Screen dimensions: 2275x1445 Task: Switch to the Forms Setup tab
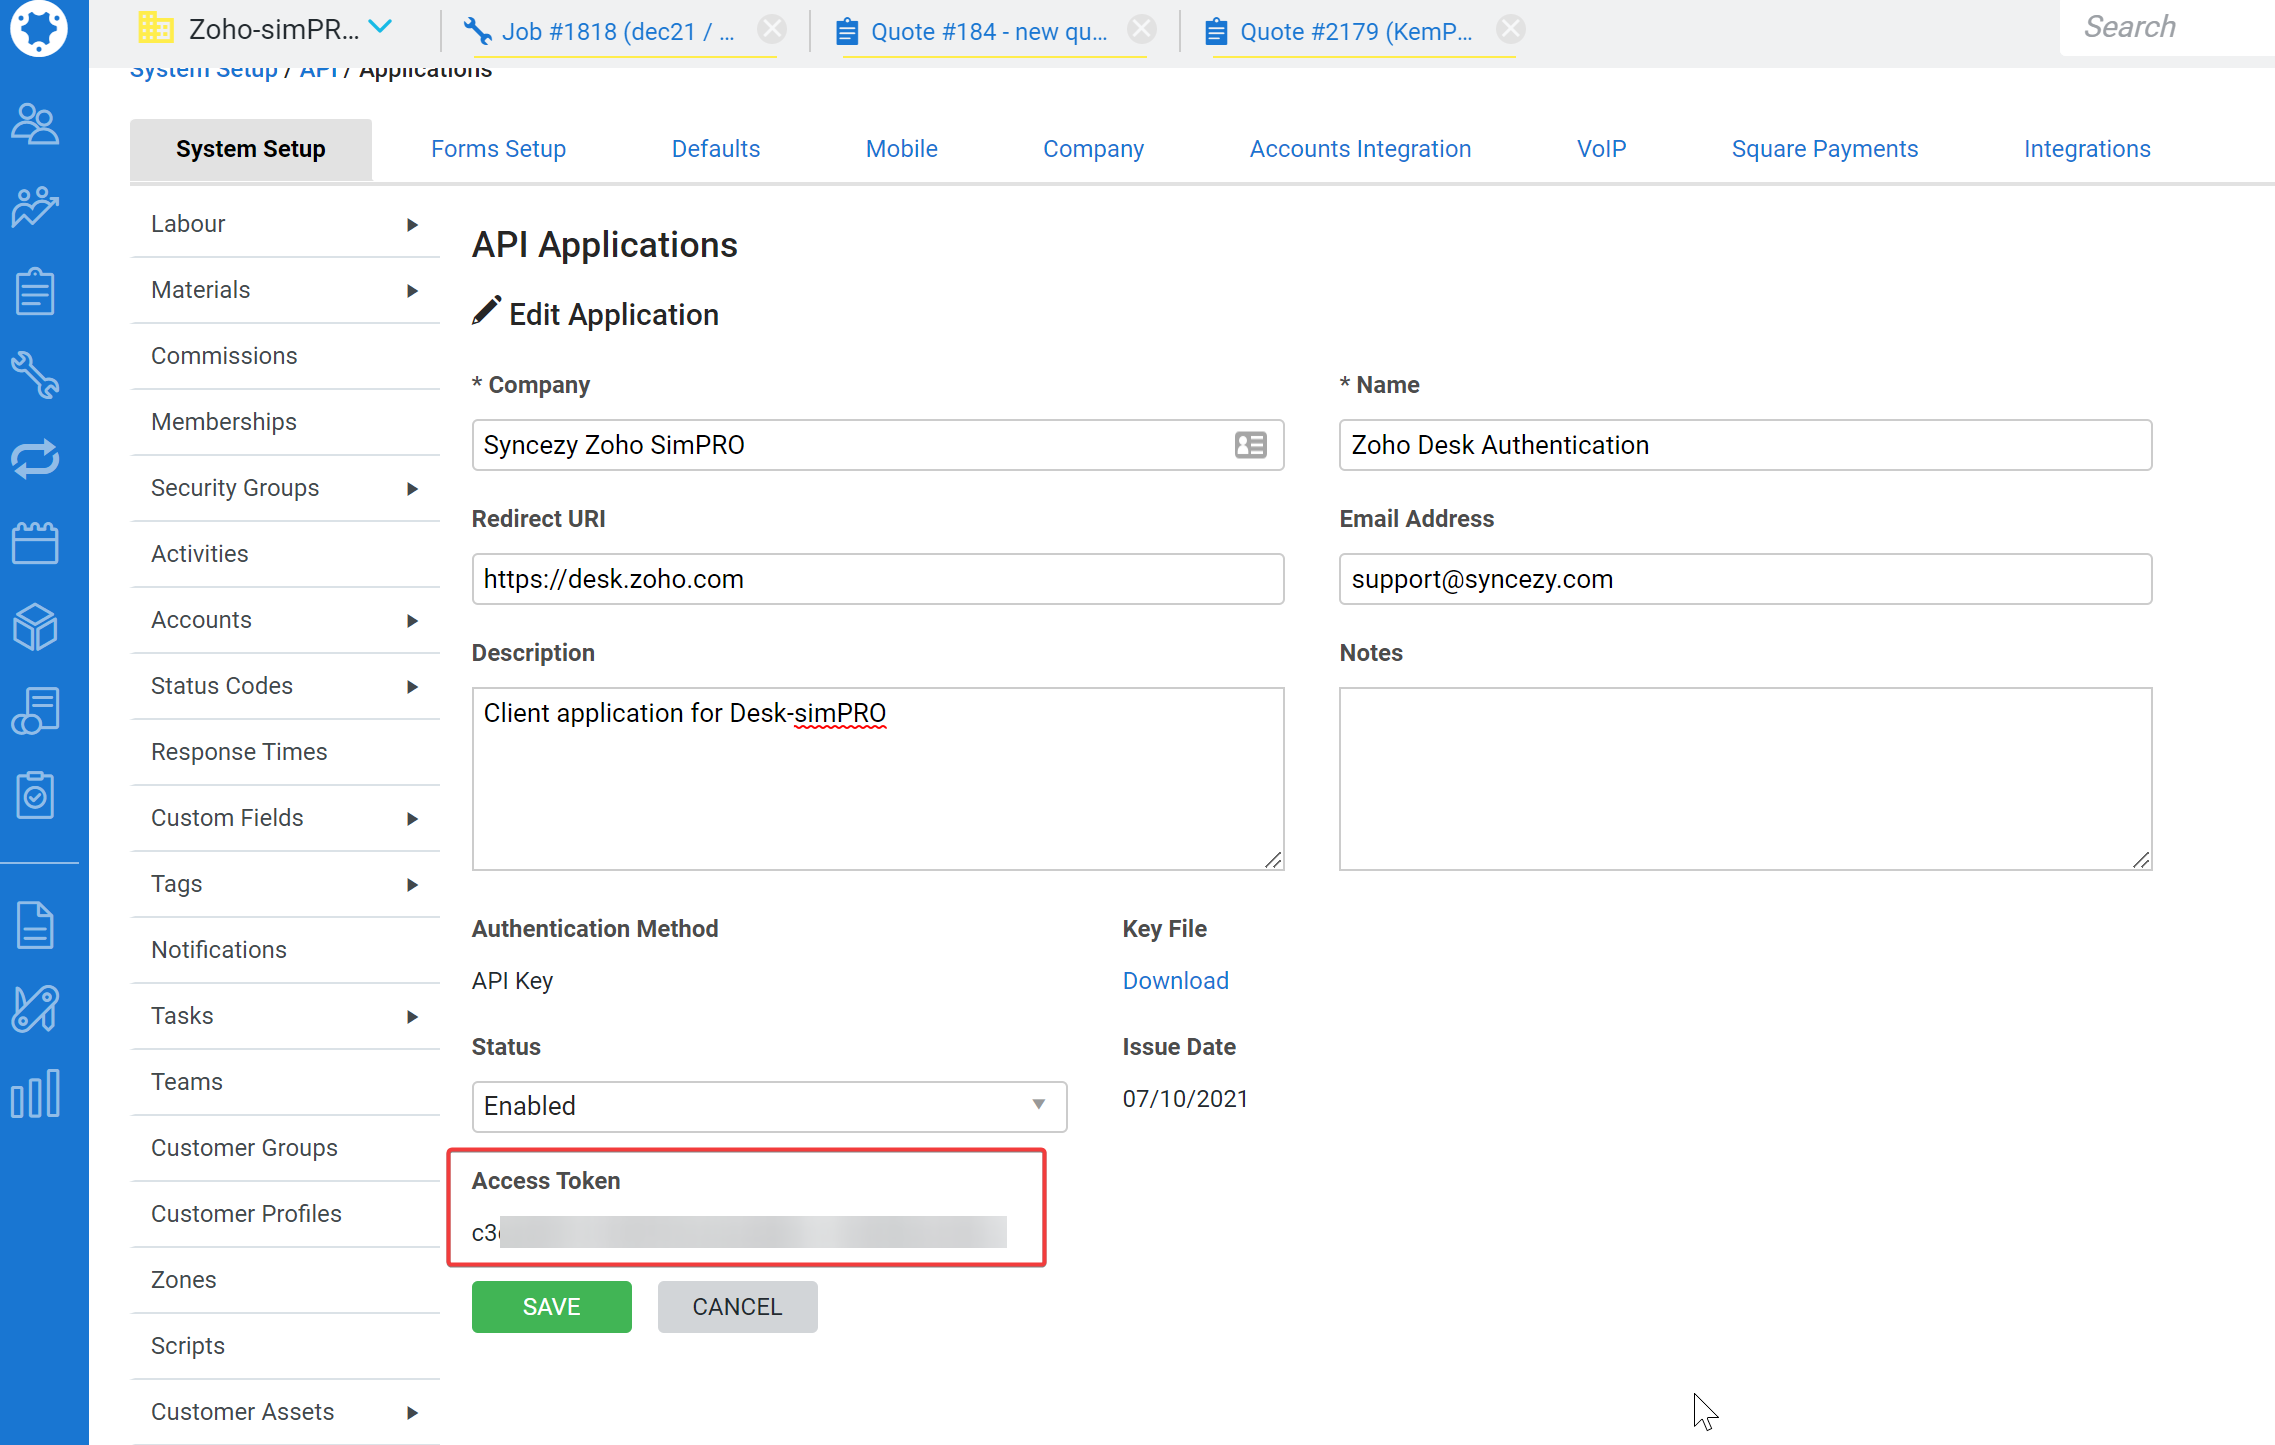[498, 149]
